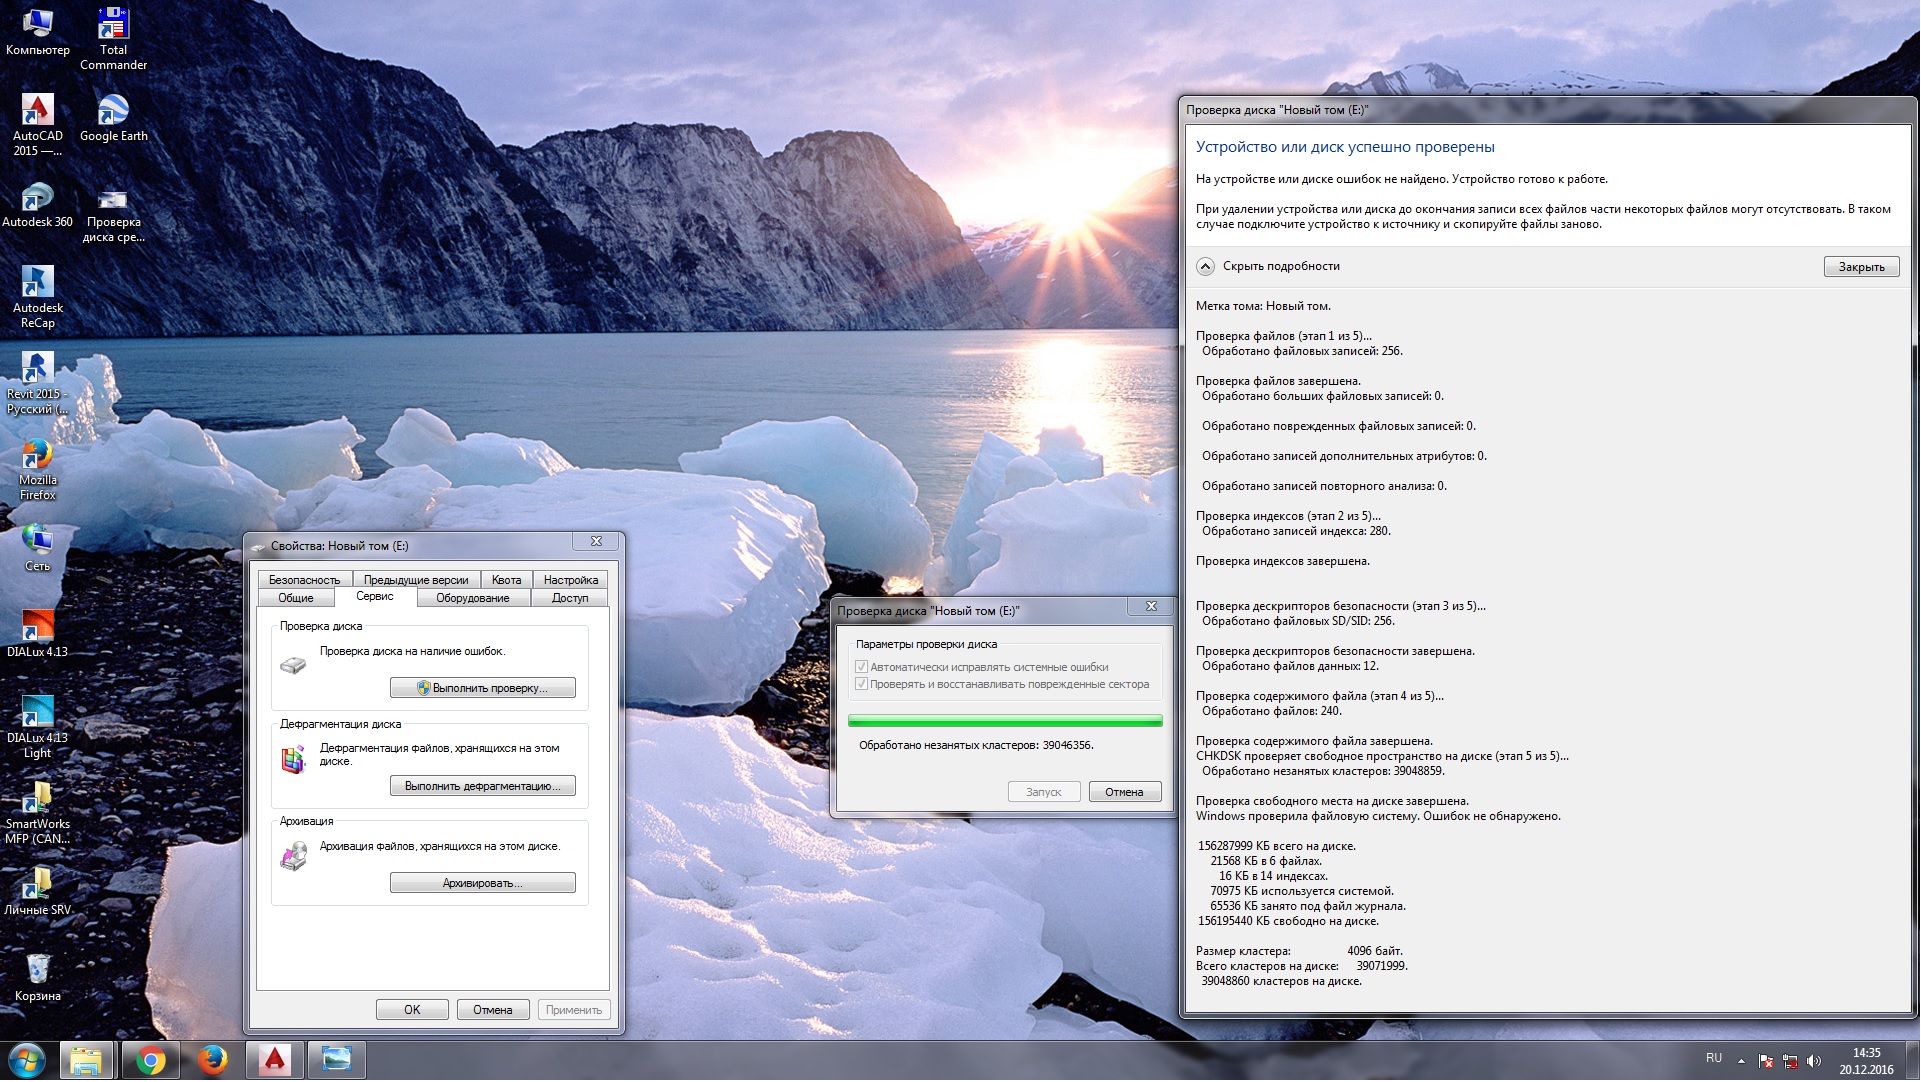Click the RU language indicator
Image resolution: width=1921 pixels, height=1082 pixels.
coord(1713,1058)
